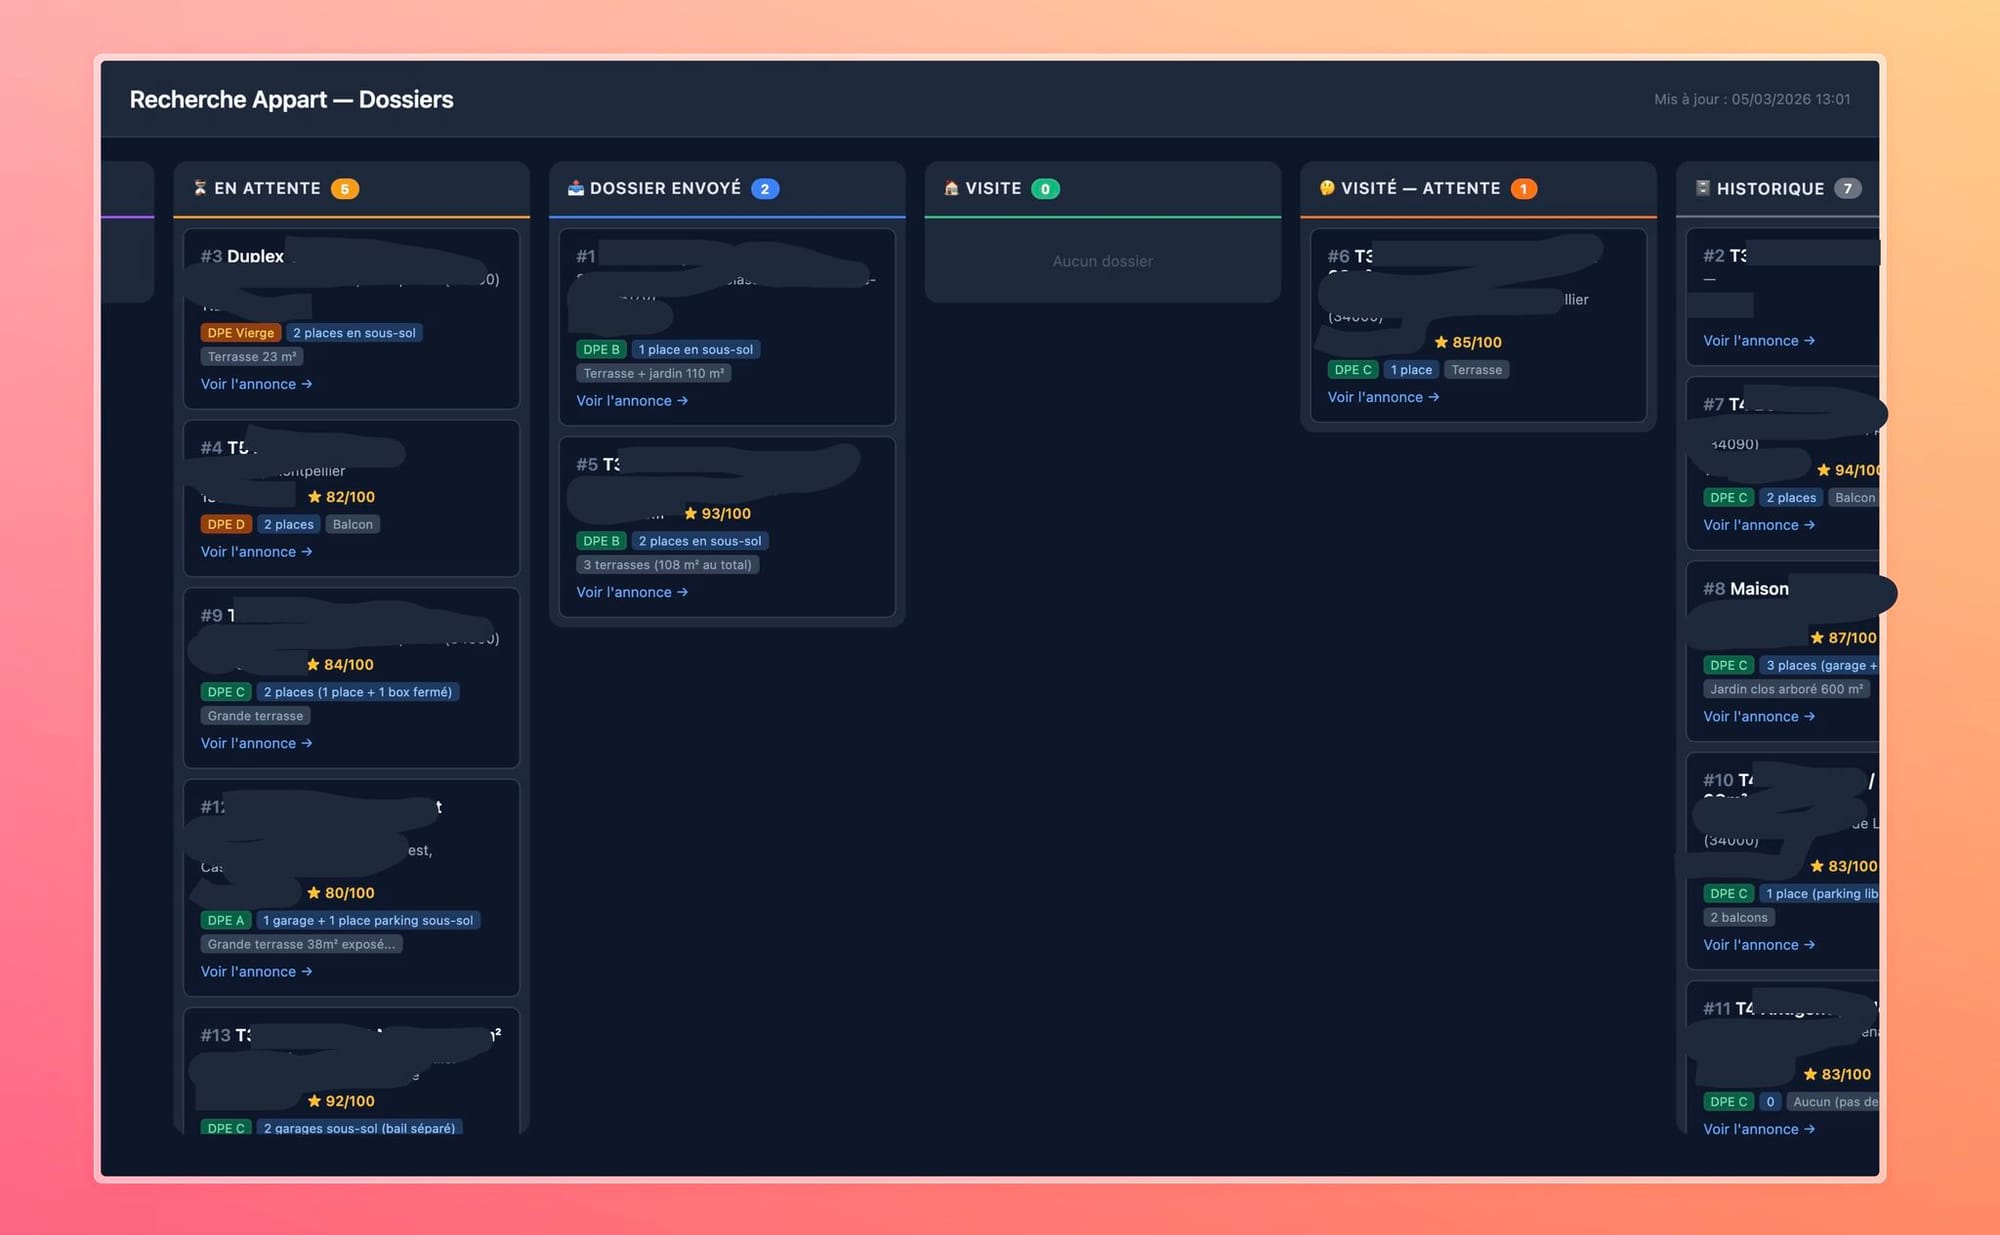Click the orange DPE Vierge badge on card #3
The height and width of the screenshot is (1235, 2000).
tap(240, 332)
